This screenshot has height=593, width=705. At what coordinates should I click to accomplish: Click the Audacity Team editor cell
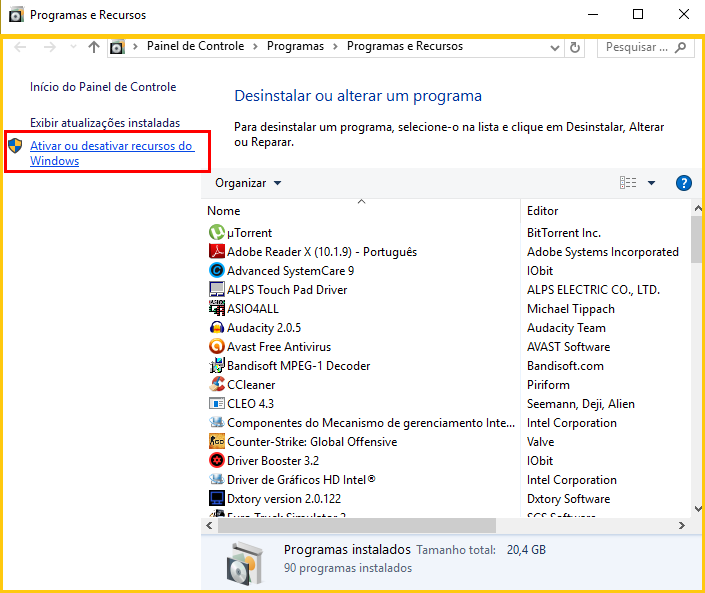(566, 328)
